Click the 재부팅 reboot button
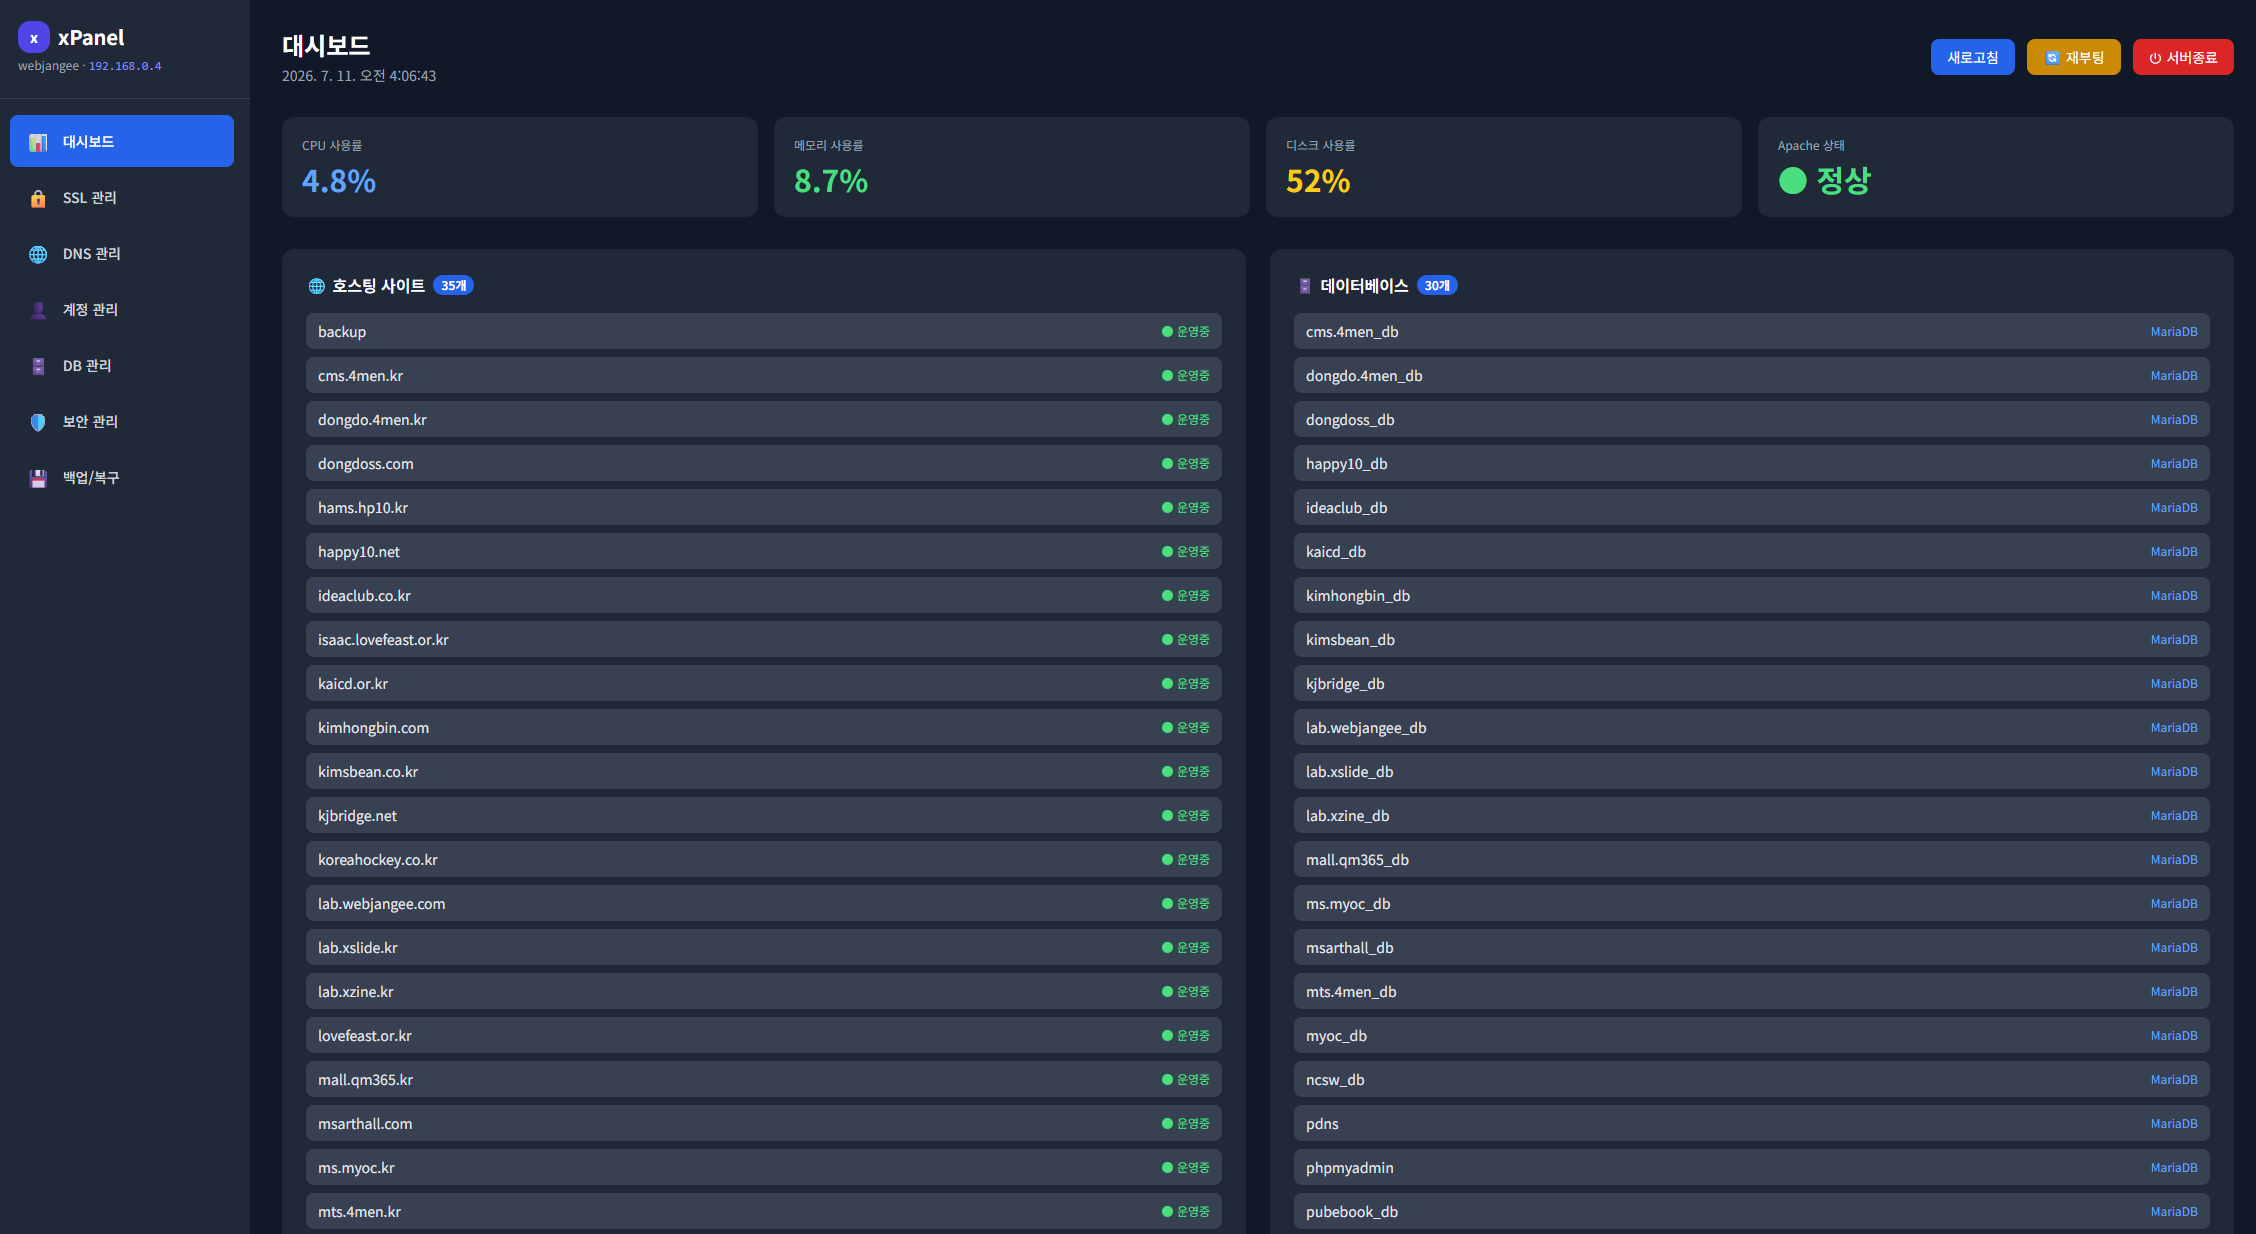Image resolution: width=2256 pixels, height=1234 pixels. coord(2073,57)
